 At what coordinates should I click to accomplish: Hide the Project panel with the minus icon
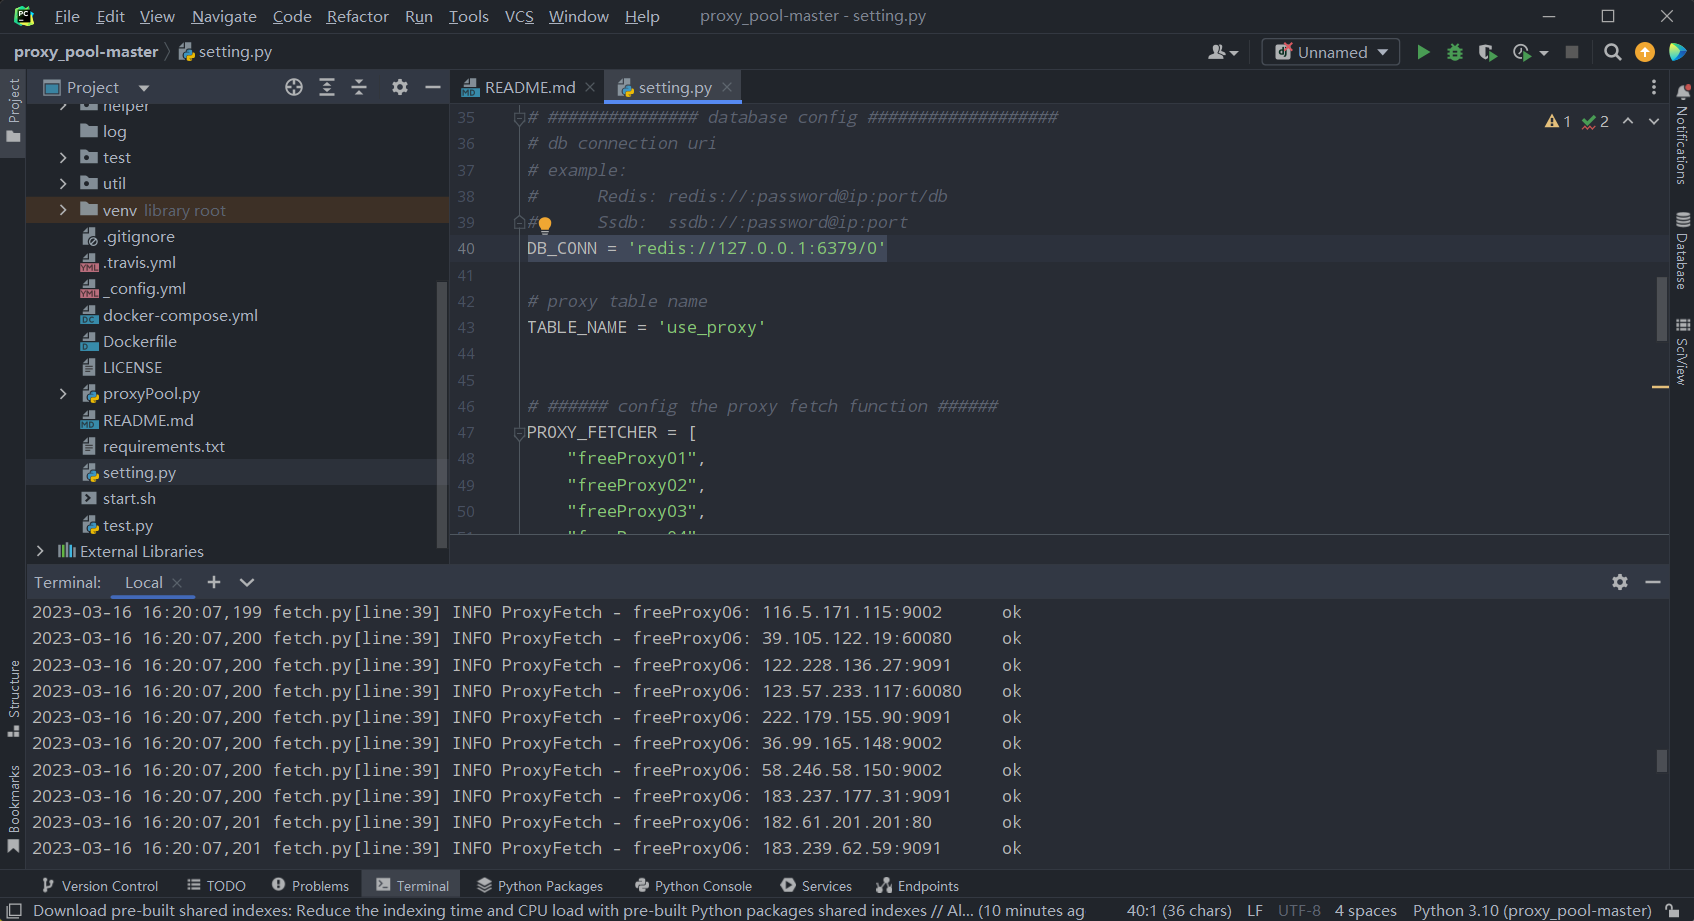(x=433, y=87)
